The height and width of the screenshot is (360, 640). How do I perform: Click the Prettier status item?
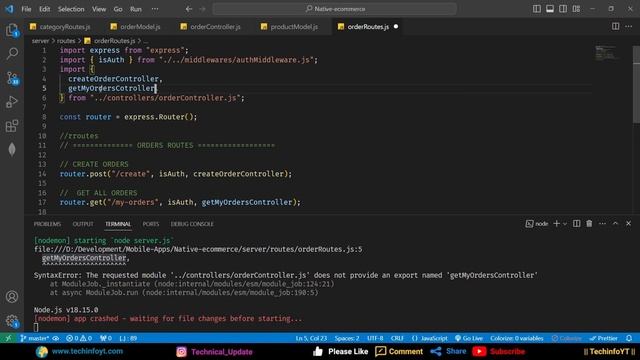click(x=604, y=338)
